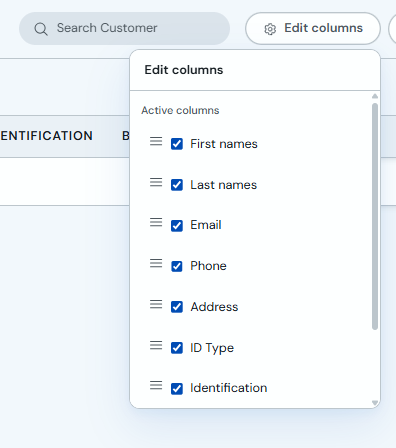
Task: Disable the Email column checkbox
Action: pyautogui.click(x=177, y=226)
